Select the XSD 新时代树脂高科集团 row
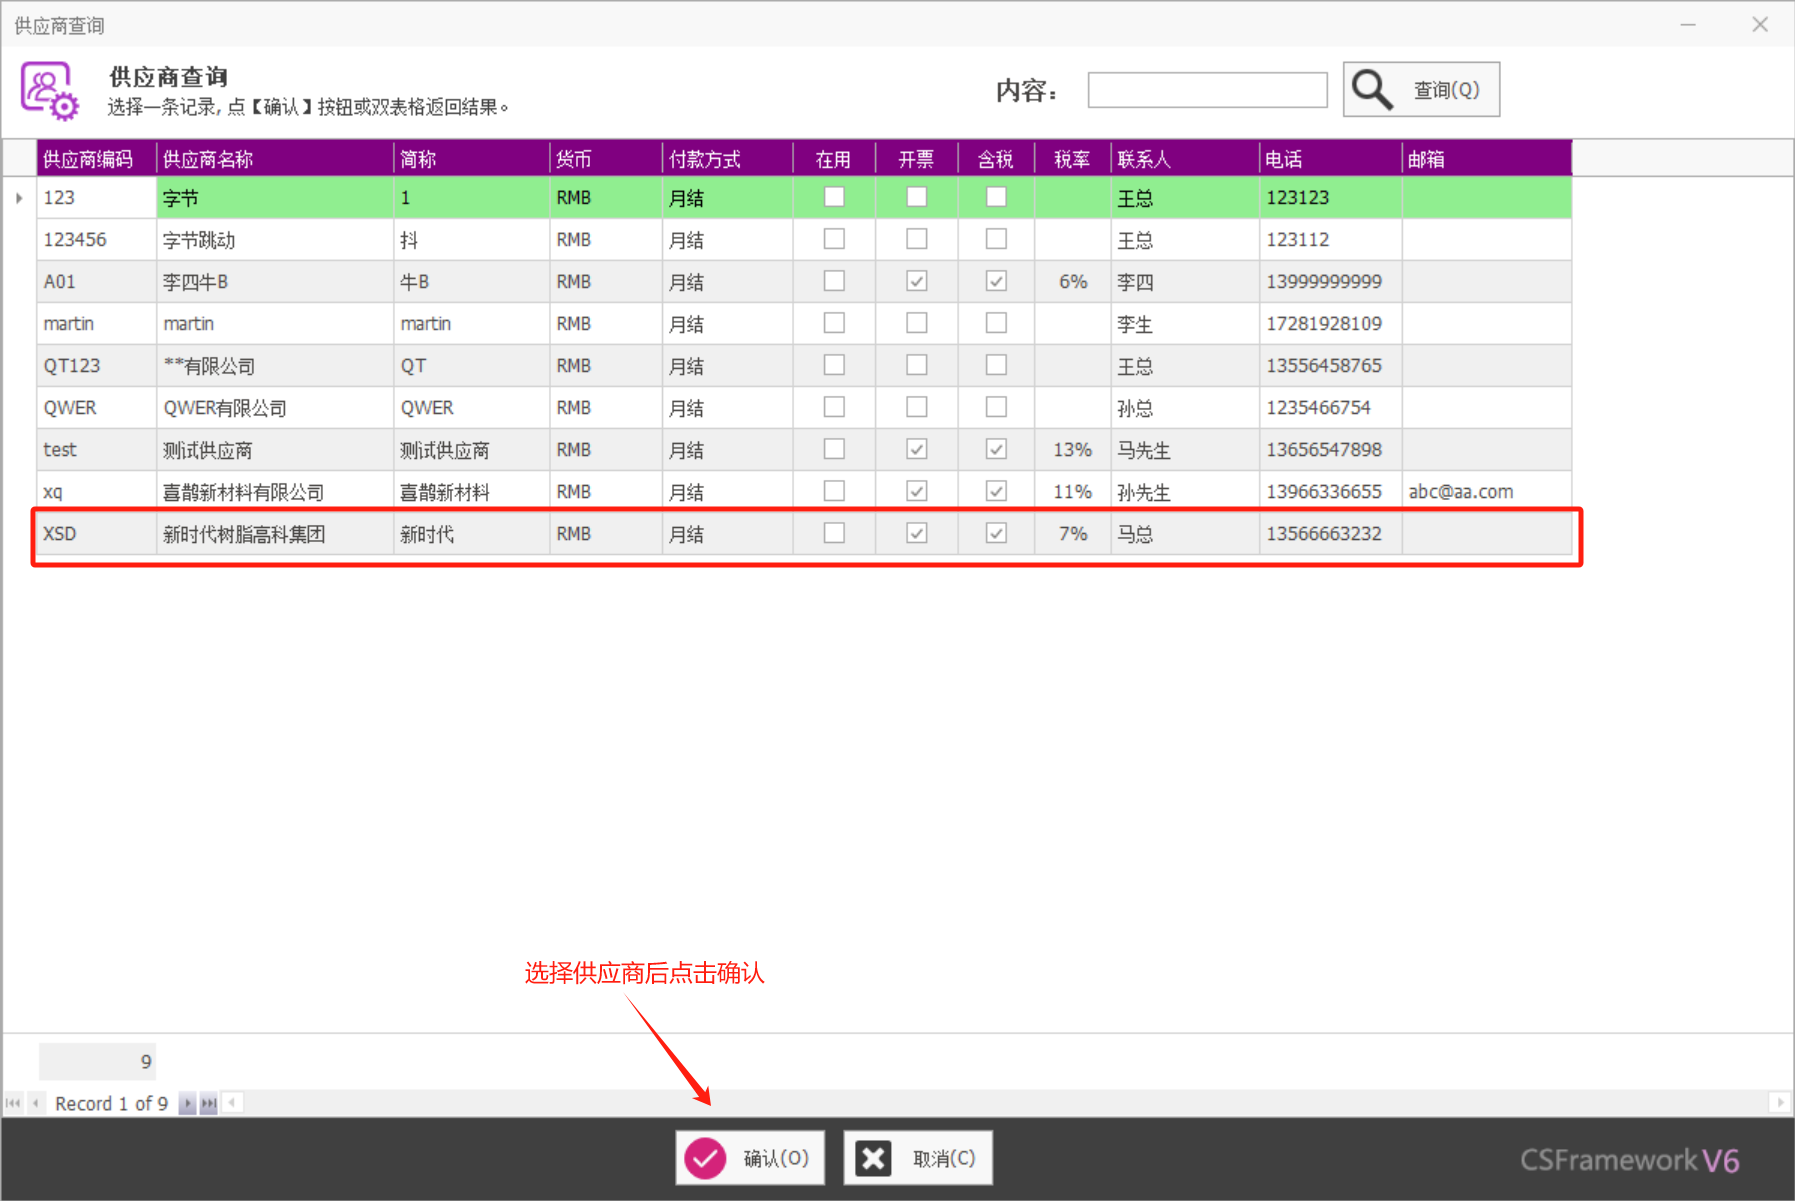The width and height of the screenshot is (1795, 1201). pos(244,534)
